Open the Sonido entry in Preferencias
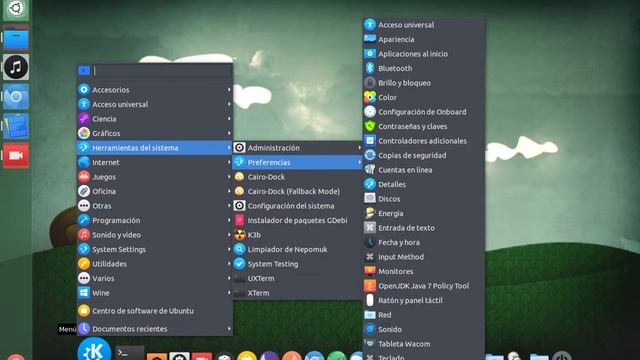640x360 pixels. 424,329
